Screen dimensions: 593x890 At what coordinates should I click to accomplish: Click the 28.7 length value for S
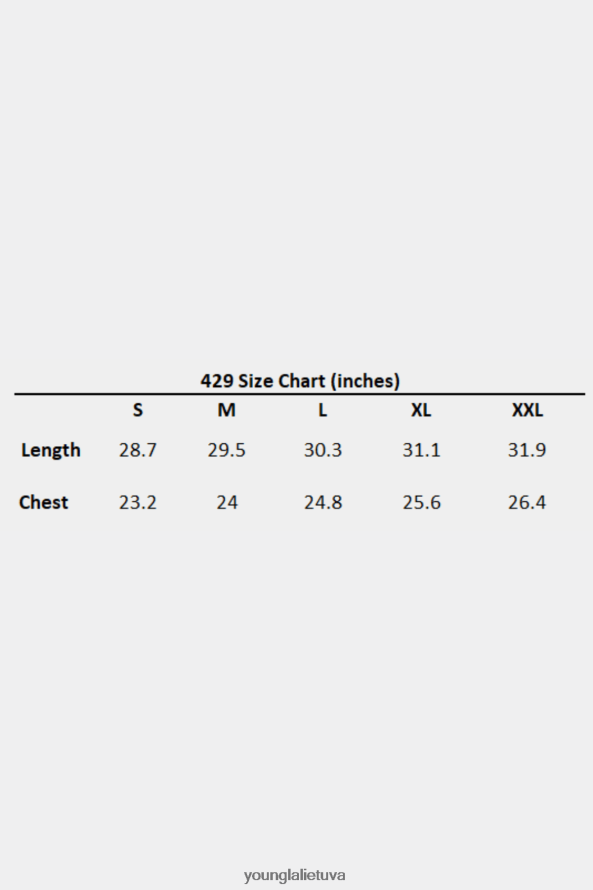pyautogui.click(x=137, y=450)
